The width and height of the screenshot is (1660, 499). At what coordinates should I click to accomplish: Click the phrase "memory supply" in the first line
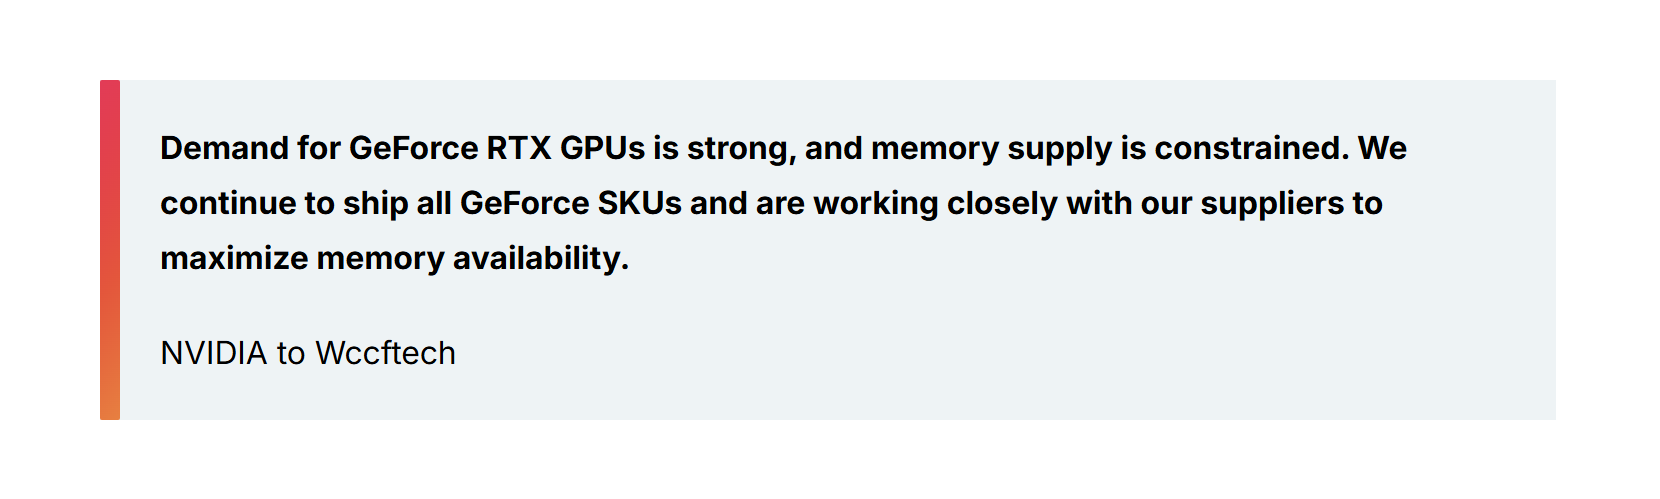point(991,148)
